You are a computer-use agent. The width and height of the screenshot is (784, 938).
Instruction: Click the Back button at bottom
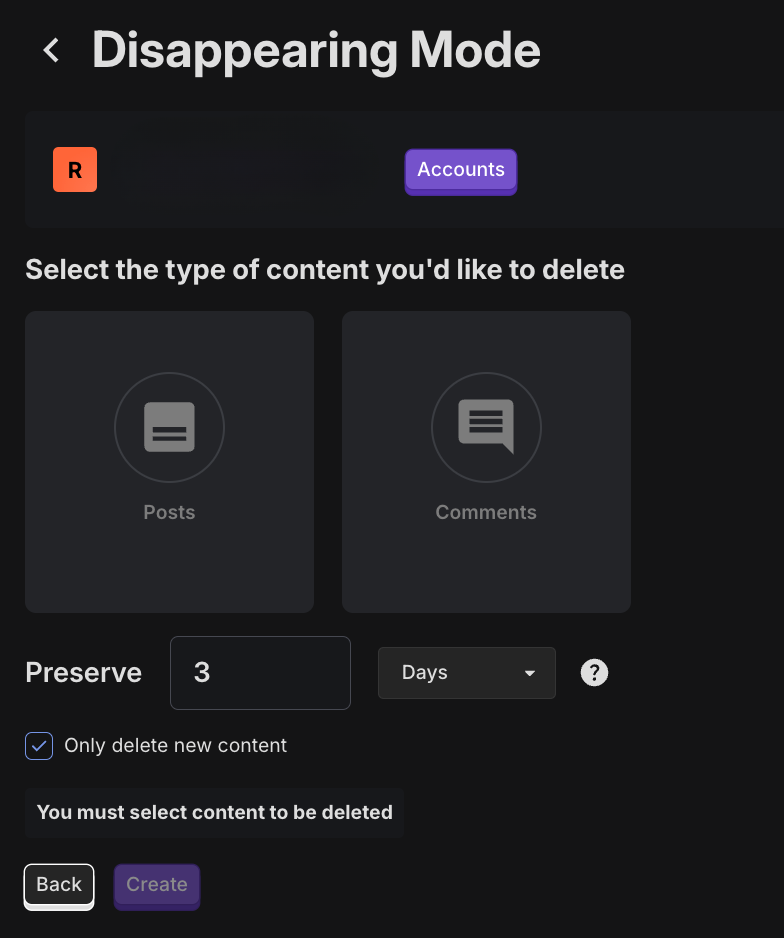pyautogui.click(x=59, y=885)
